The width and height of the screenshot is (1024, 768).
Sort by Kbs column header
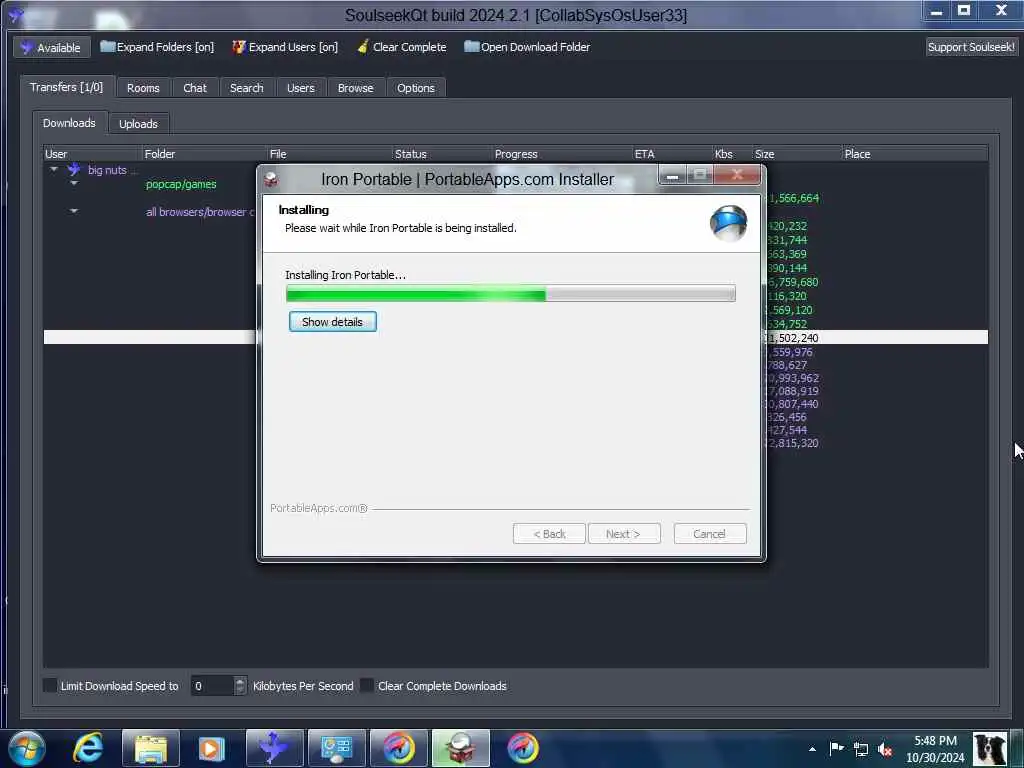pyautogui.click(x=732, y=154)
